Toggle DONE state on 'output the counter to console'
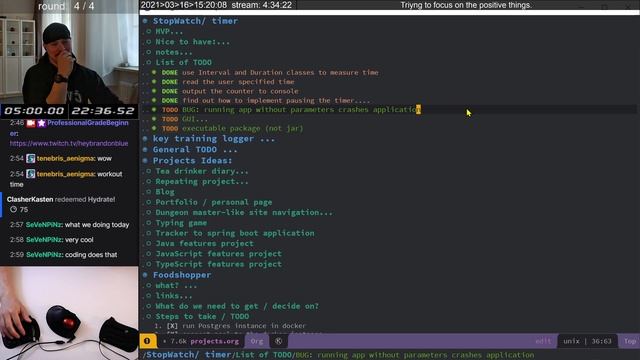The width and height of the screenshot is (640, 360). click(169, 91)
